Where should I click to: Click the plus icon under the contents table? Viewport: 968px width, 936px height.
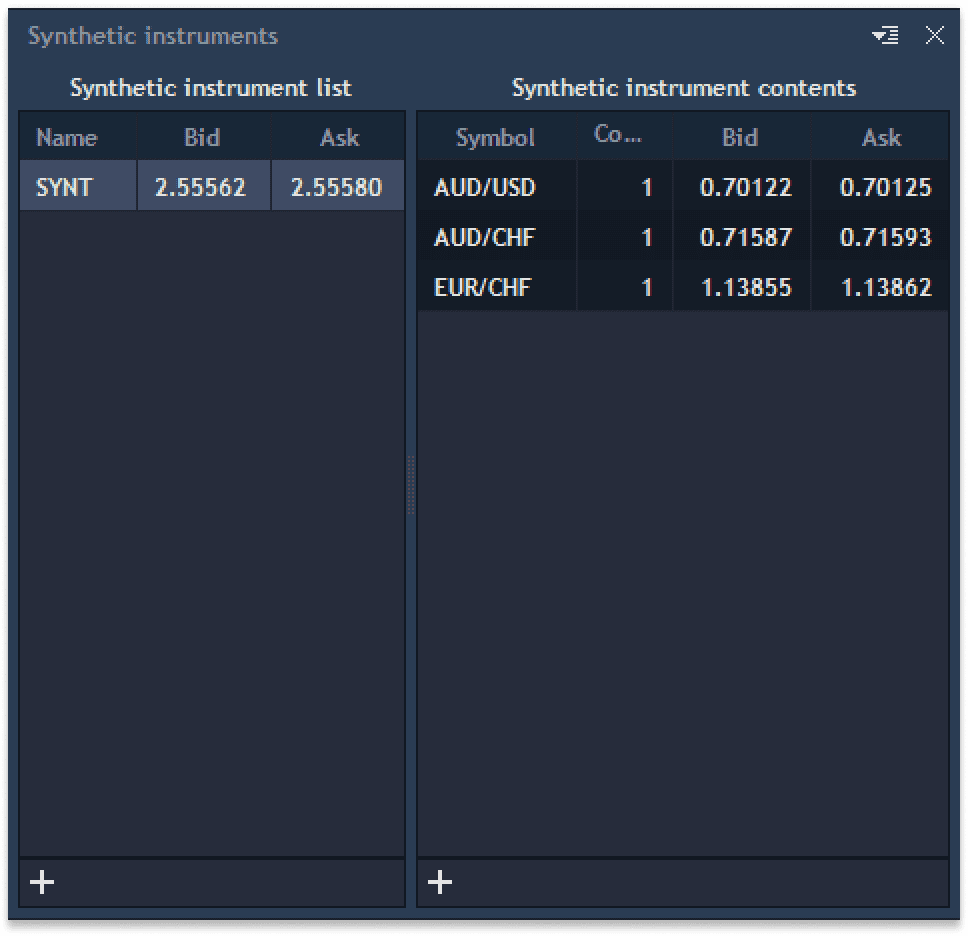click(438, 882)
